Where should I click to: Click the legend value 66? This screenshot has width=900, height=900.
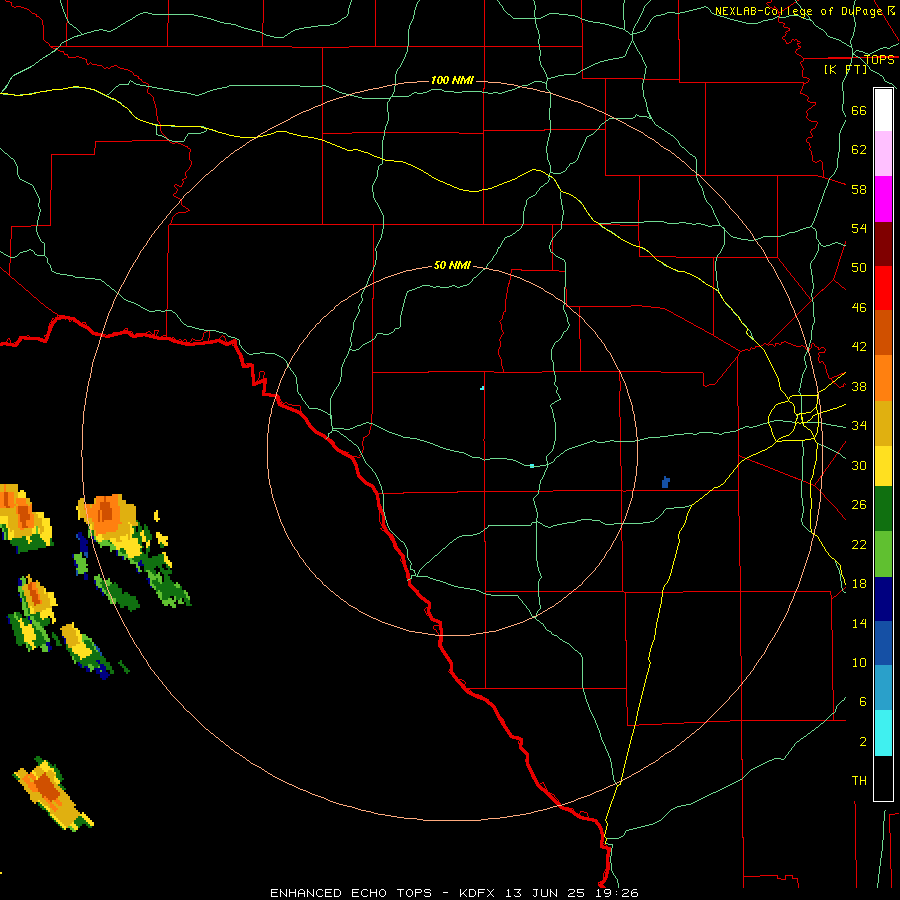coord(859,110)
